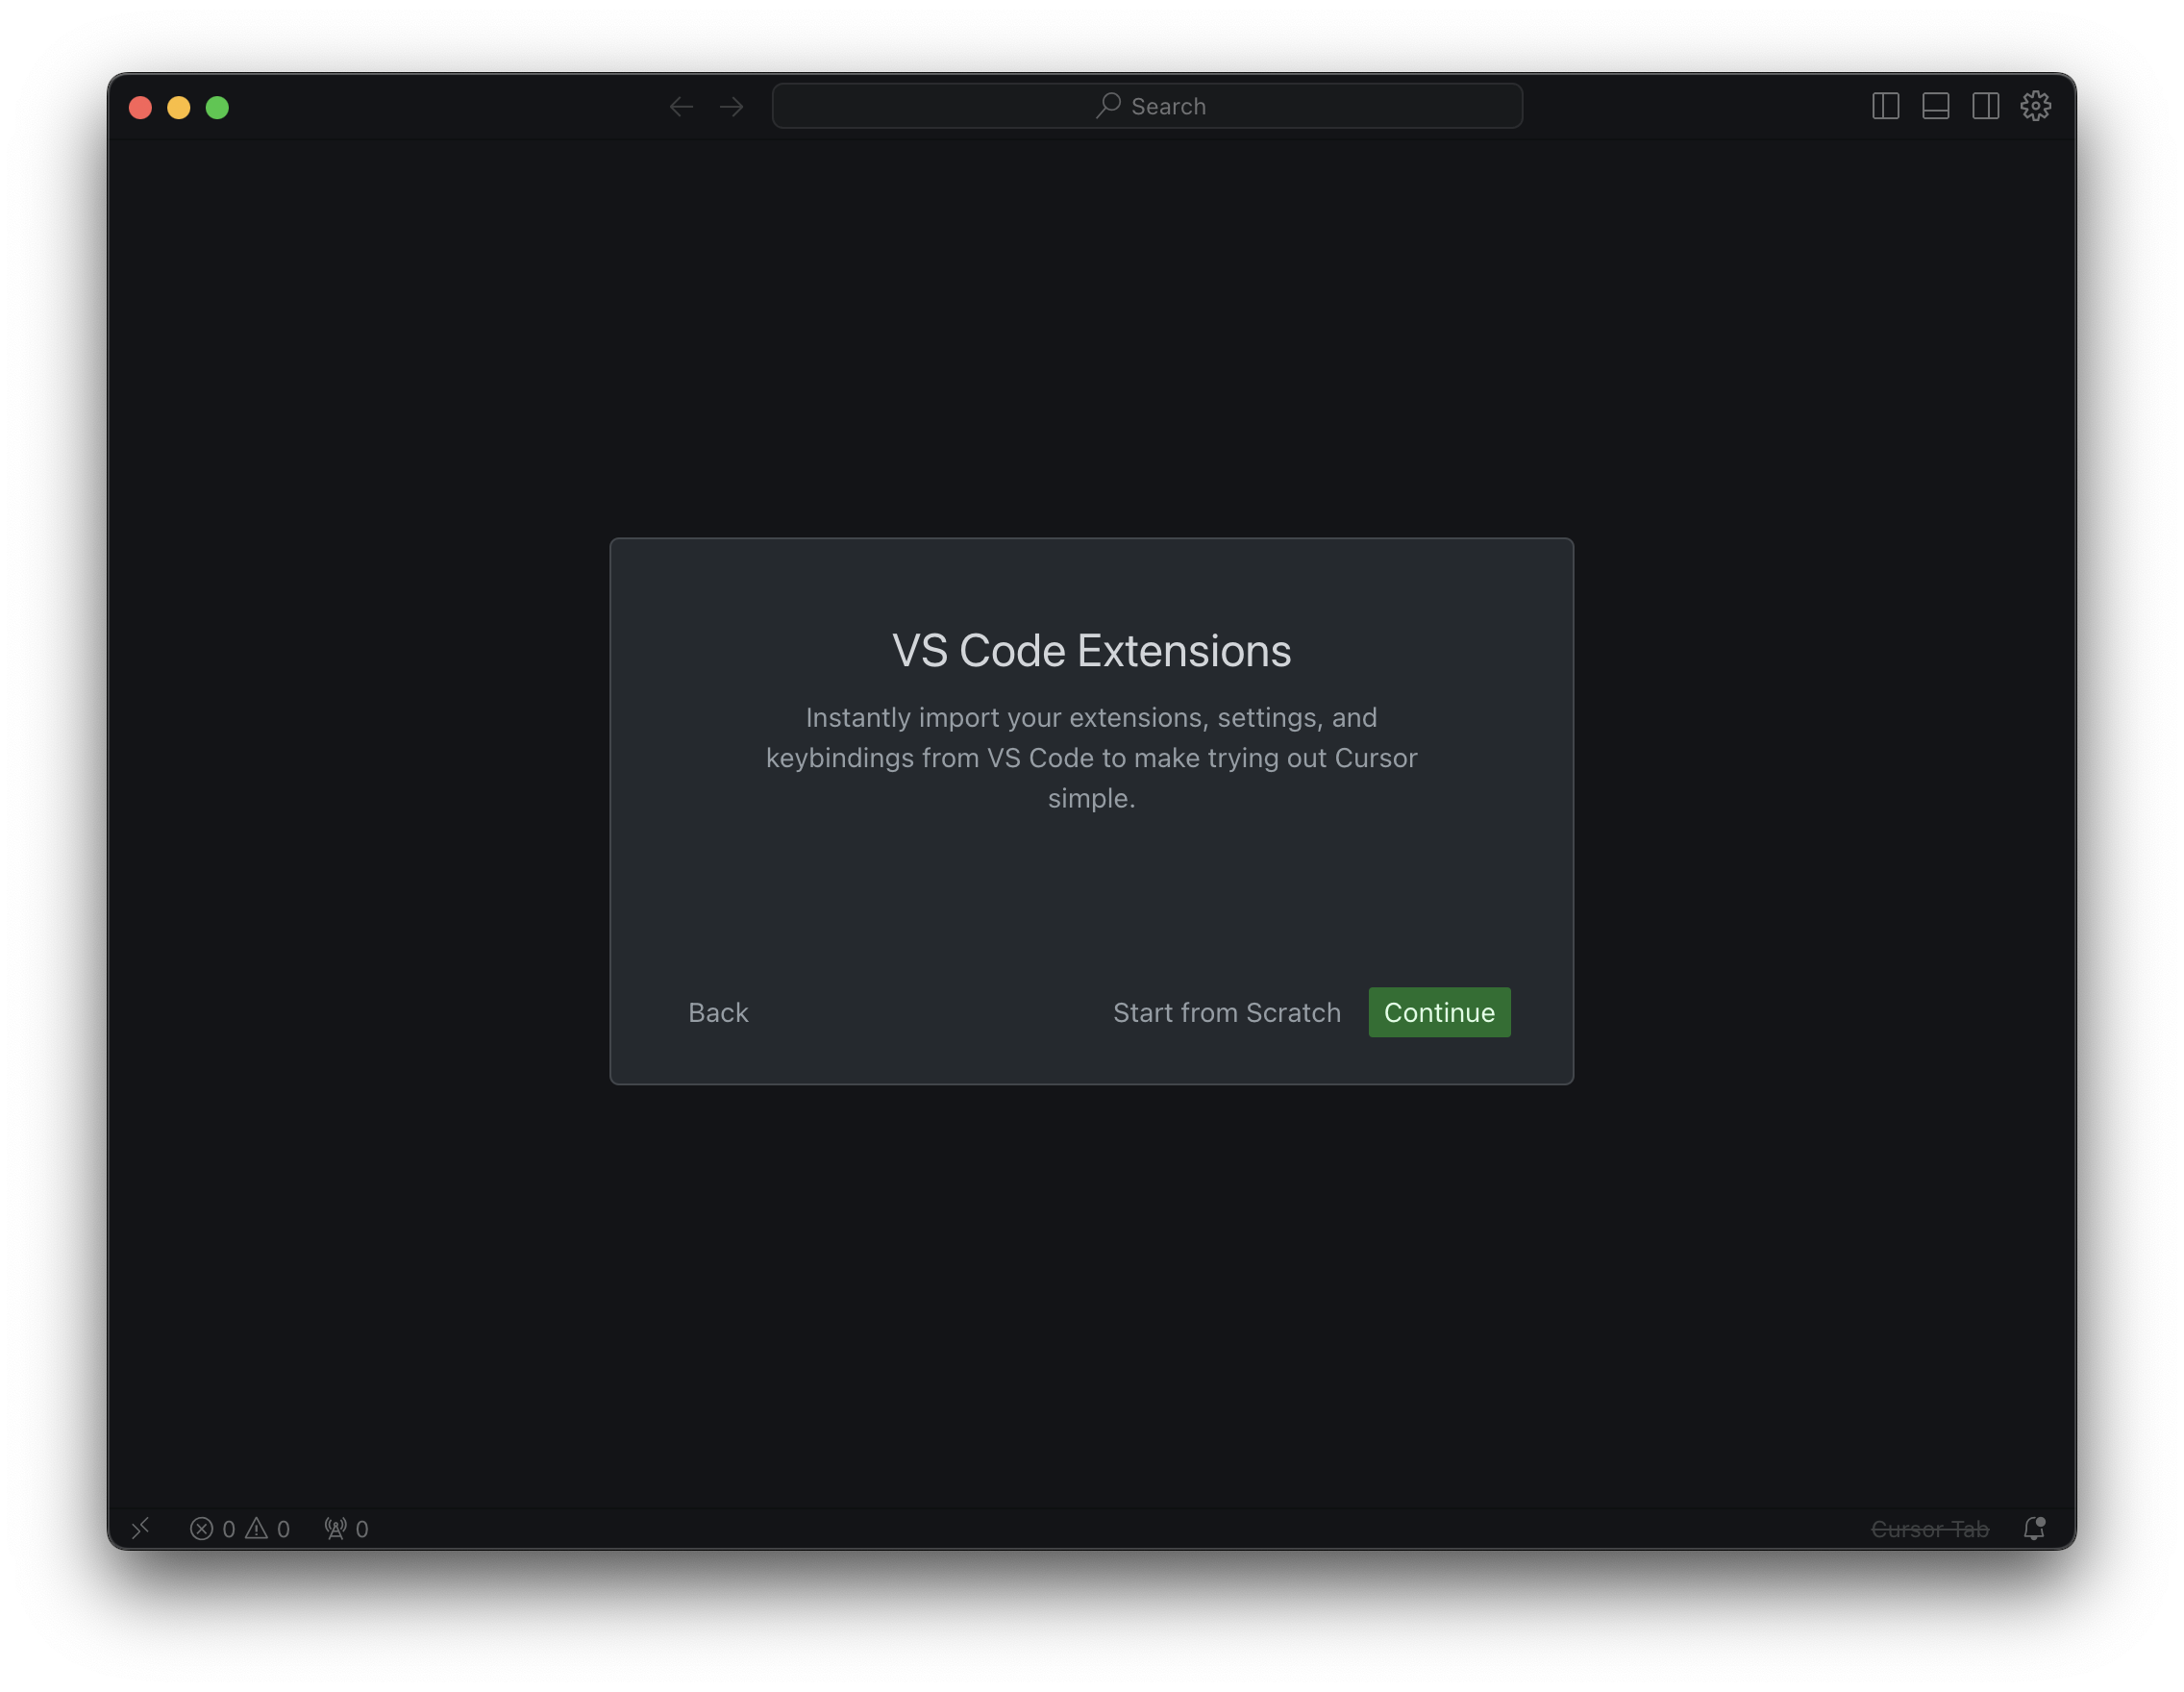Maximize the window with green button

pyautogui.click(x=217, y=107)
